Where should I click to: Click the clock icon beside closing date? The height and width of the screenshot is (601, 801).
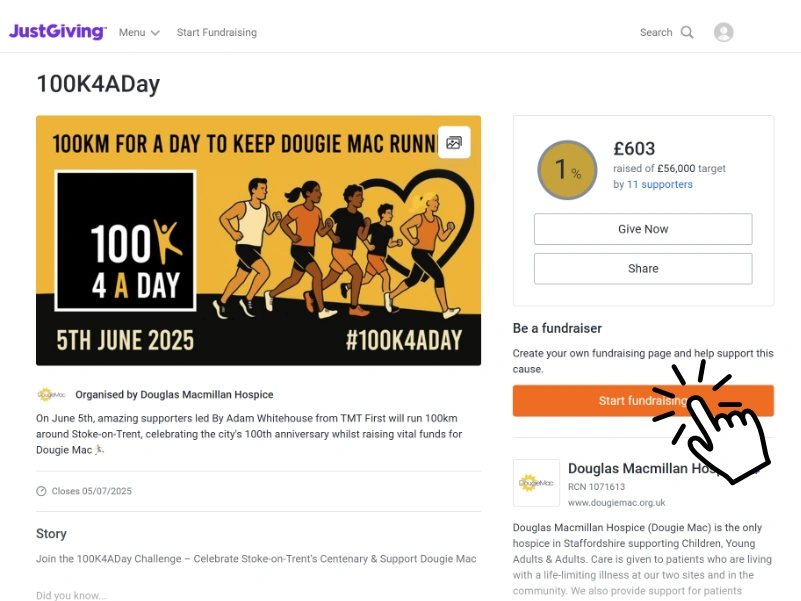point(41,491)
